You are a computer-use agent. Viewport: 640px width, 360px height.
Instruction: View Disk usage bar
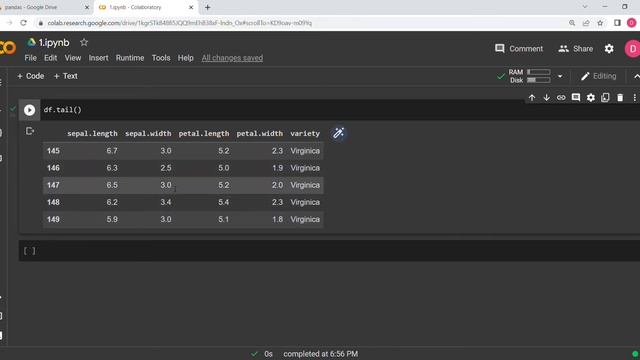pyautogui.click(x=538, y=80)
